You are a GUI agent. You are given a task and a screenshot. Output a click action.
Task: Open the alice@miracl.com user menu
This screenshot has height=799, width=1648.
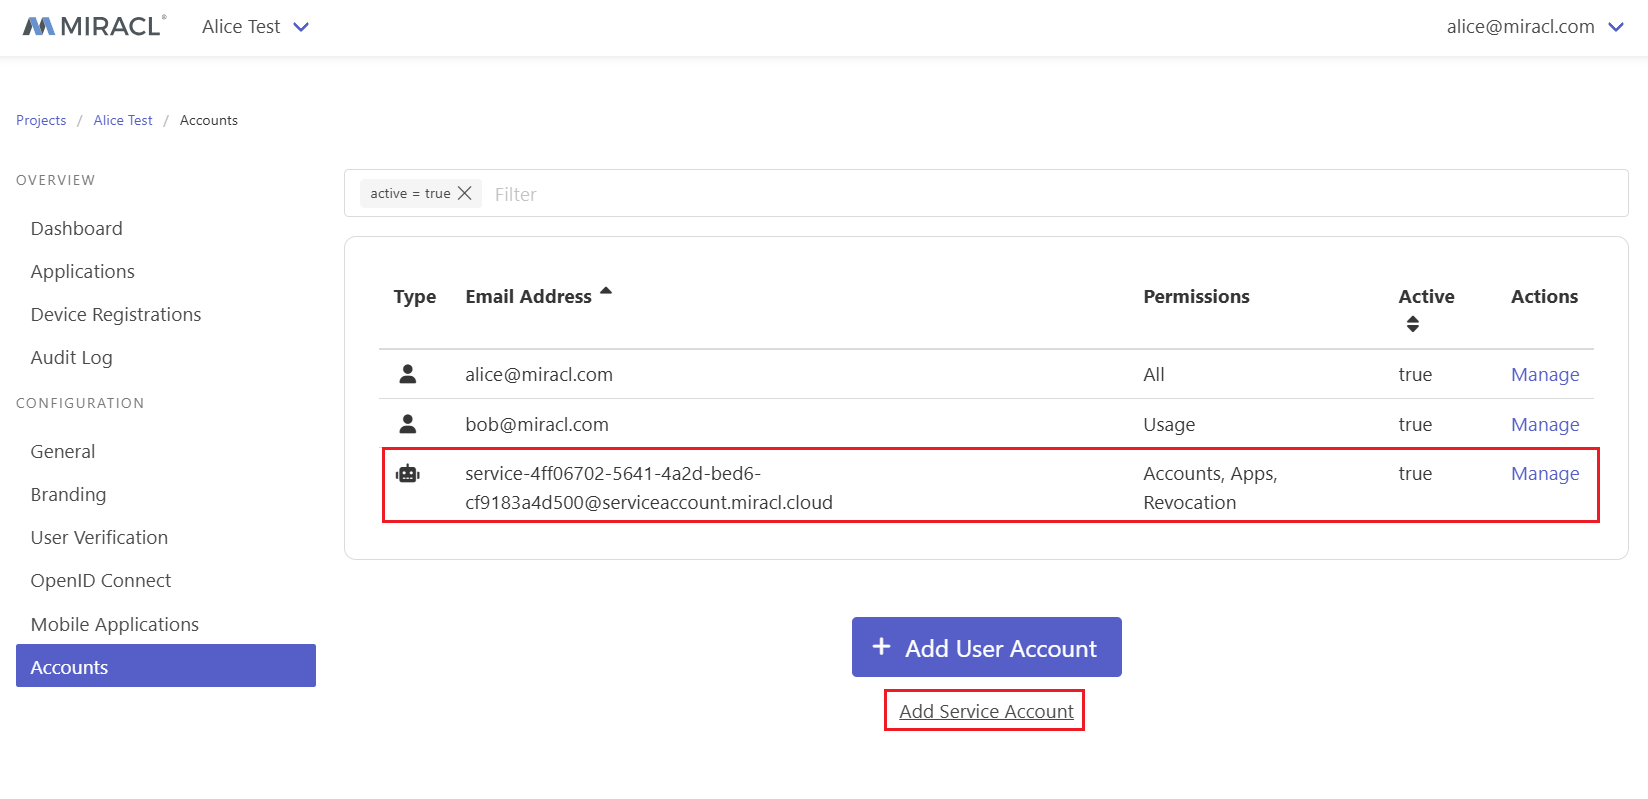pos(1535,27)
